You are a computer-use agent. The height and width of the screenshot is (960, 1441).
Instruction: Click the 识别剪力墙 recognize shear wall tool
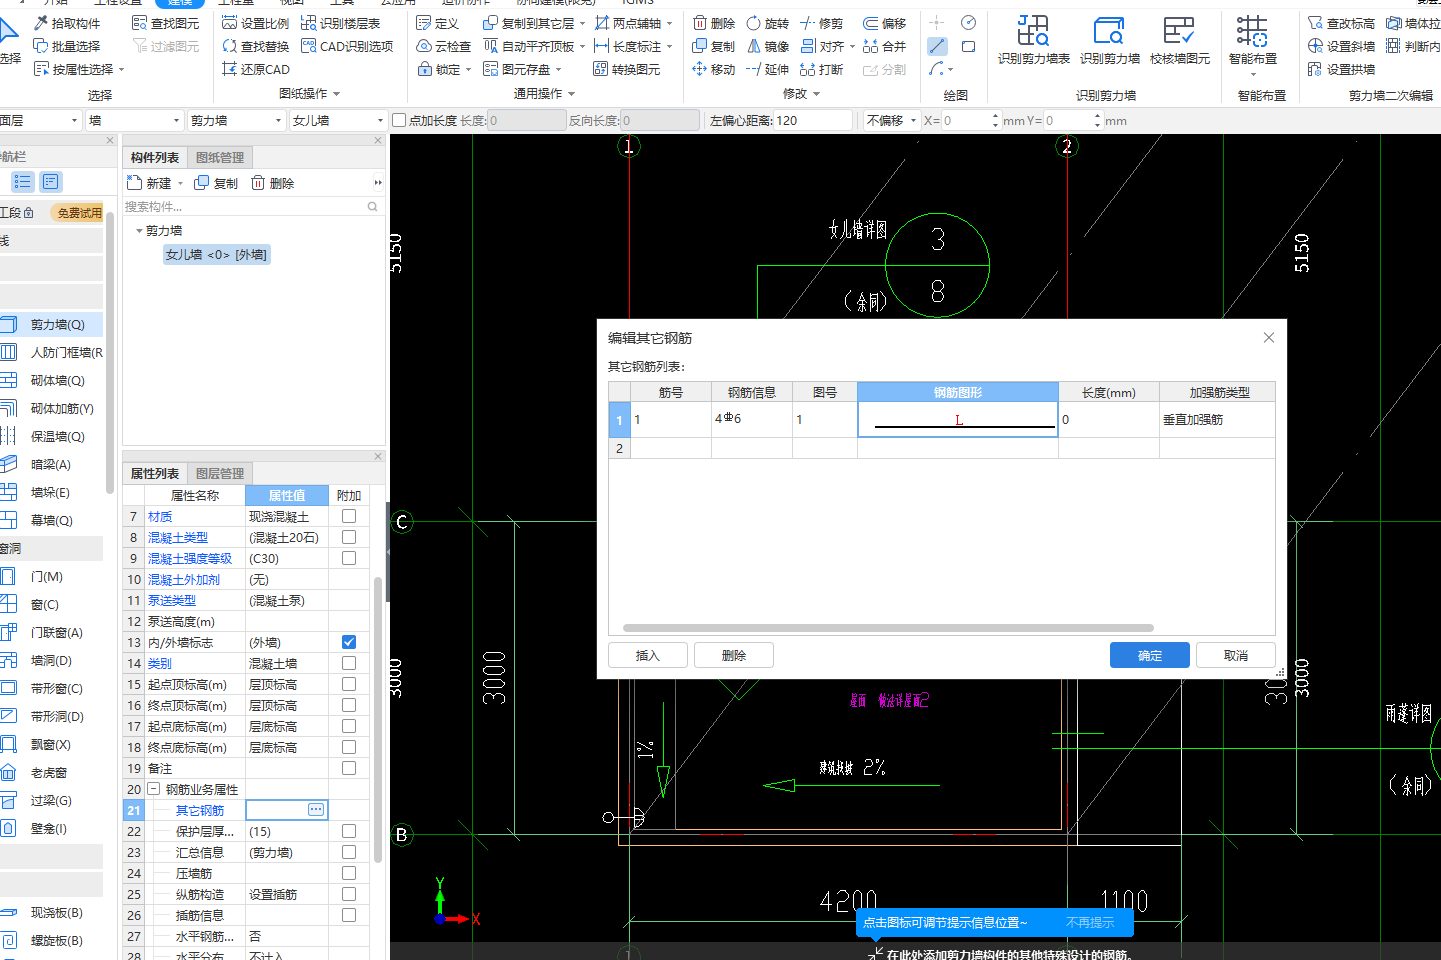(1110, 41)
